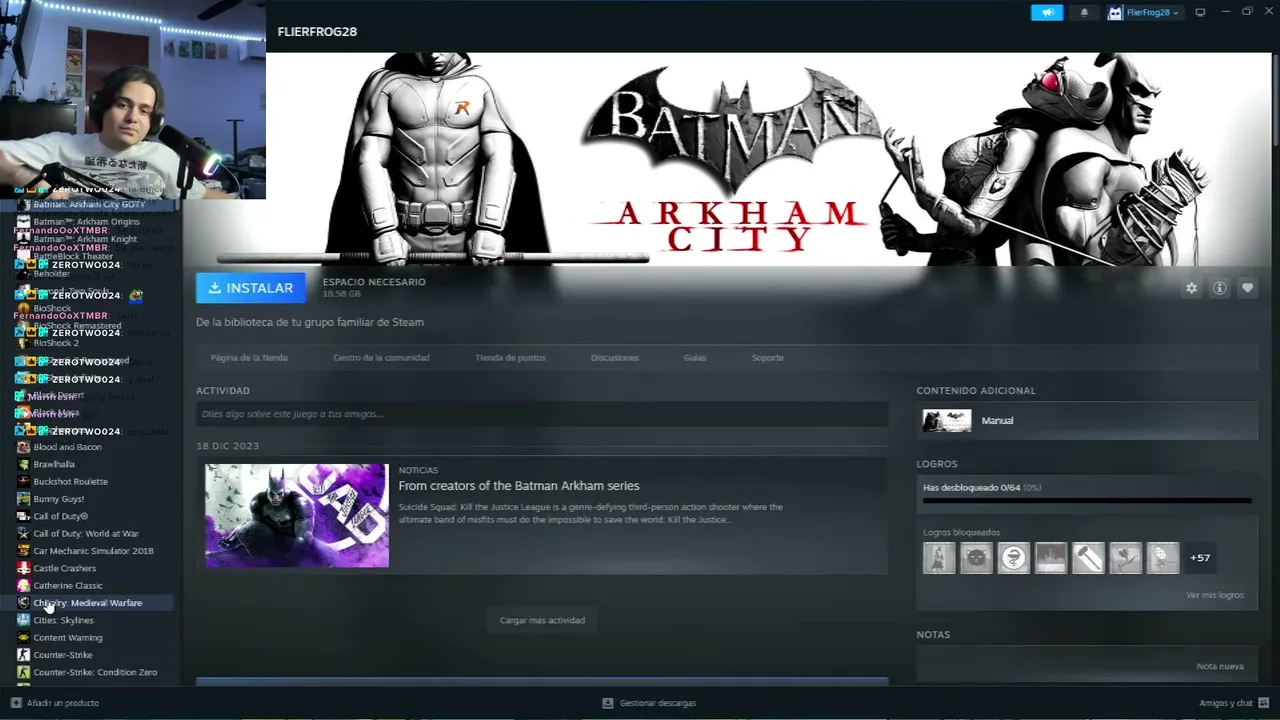1280x720 pixels.
Task: Click the Buckshot Roulette game icon
Action: pyautogui.click(x=23, y=481)
